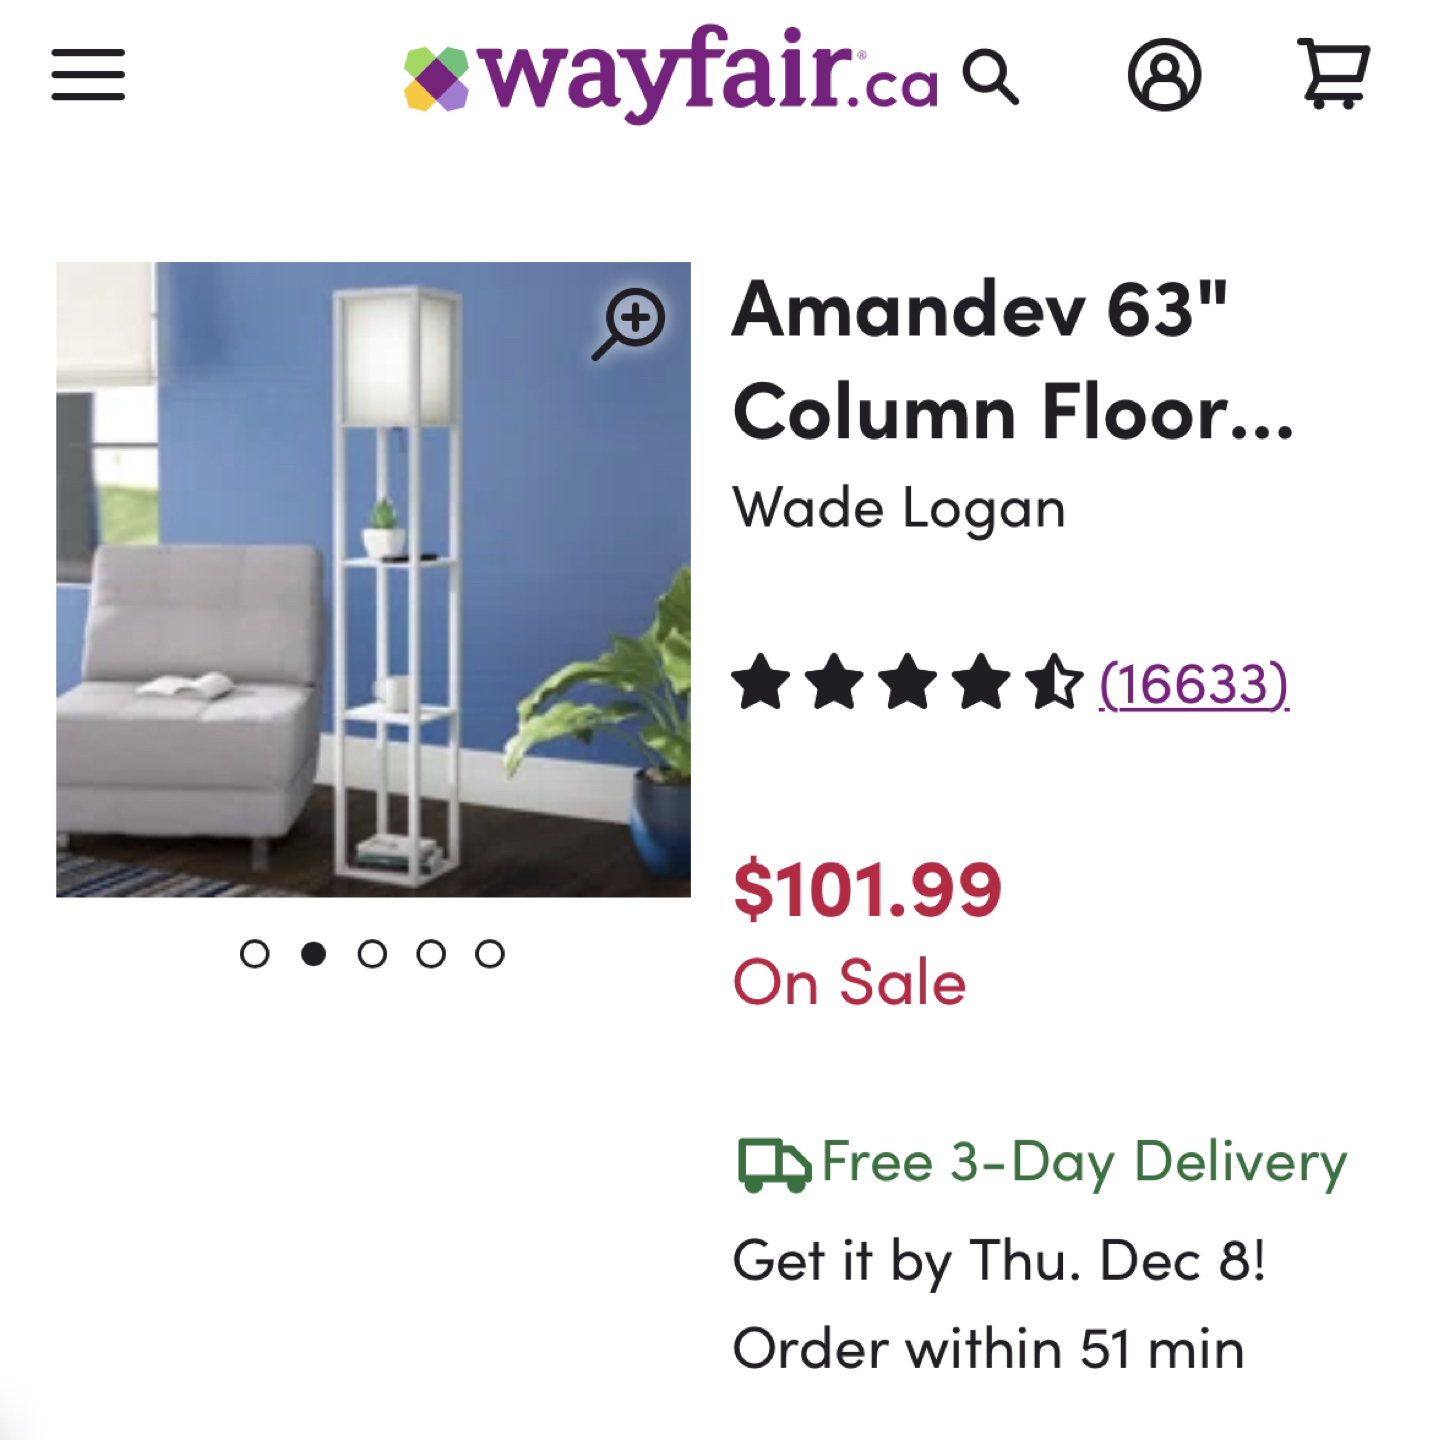Select the third carousel dot

pyautogui.click(x=372, y=954)
